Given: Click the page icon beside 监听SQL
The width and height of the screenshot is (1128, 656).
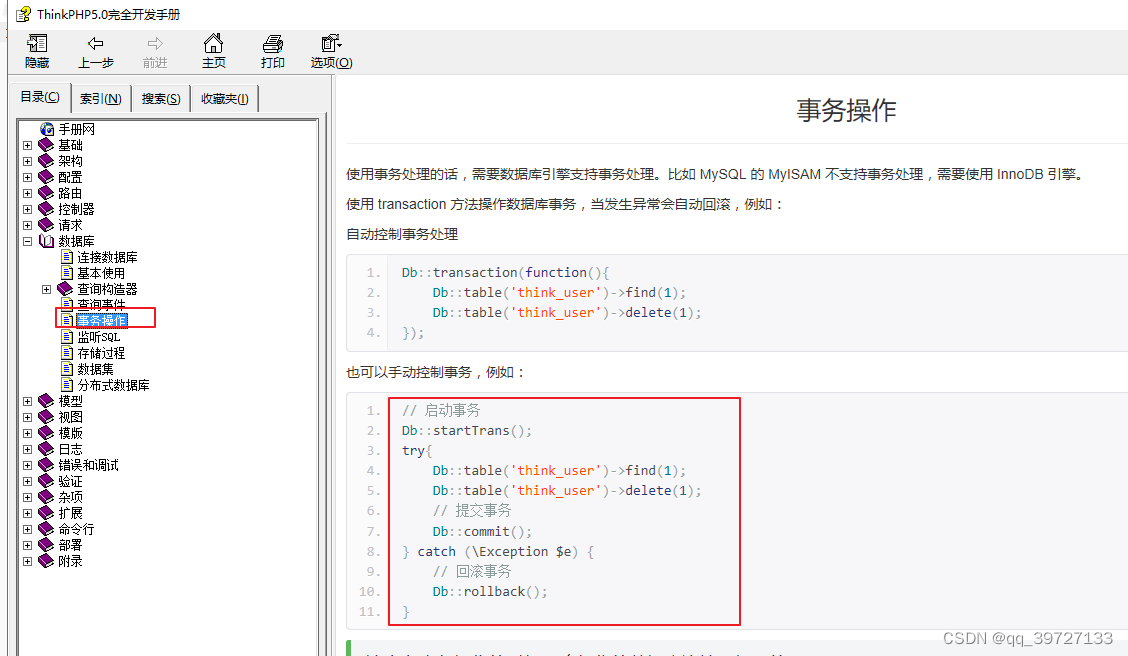Looking at the screenshot, I should click(67, 337).
